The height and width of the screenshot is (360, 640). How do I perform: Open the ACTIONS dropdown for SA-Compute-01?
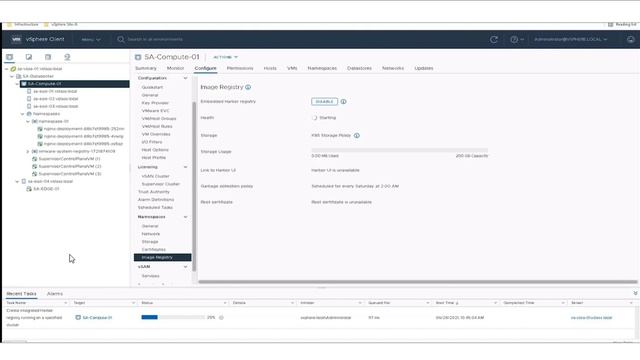(225, 57)
